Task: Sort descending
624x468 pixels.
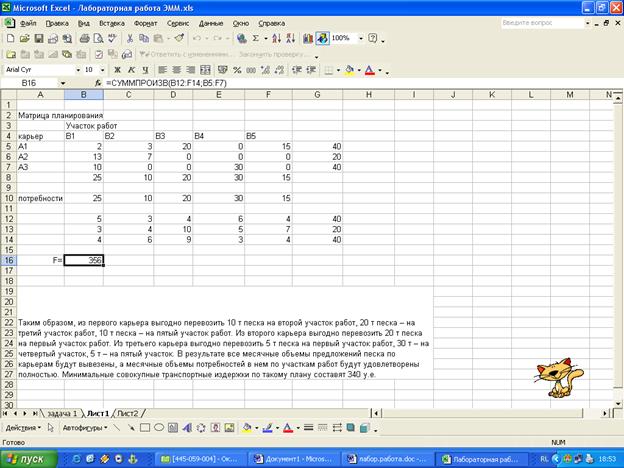Action: [x=291, y=38]
